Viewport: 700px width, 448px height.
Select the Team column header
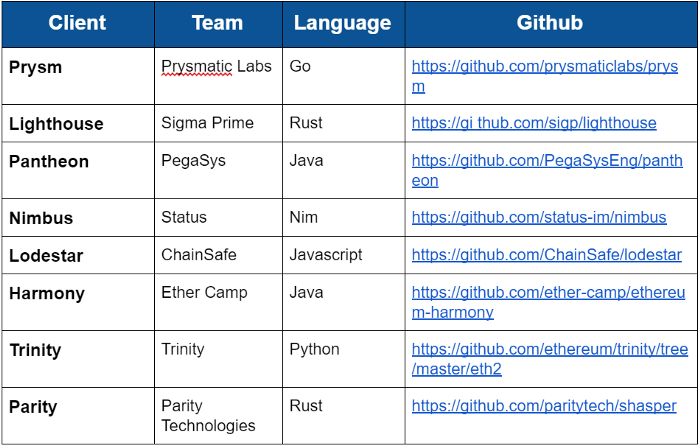click(x=218, y=23)
